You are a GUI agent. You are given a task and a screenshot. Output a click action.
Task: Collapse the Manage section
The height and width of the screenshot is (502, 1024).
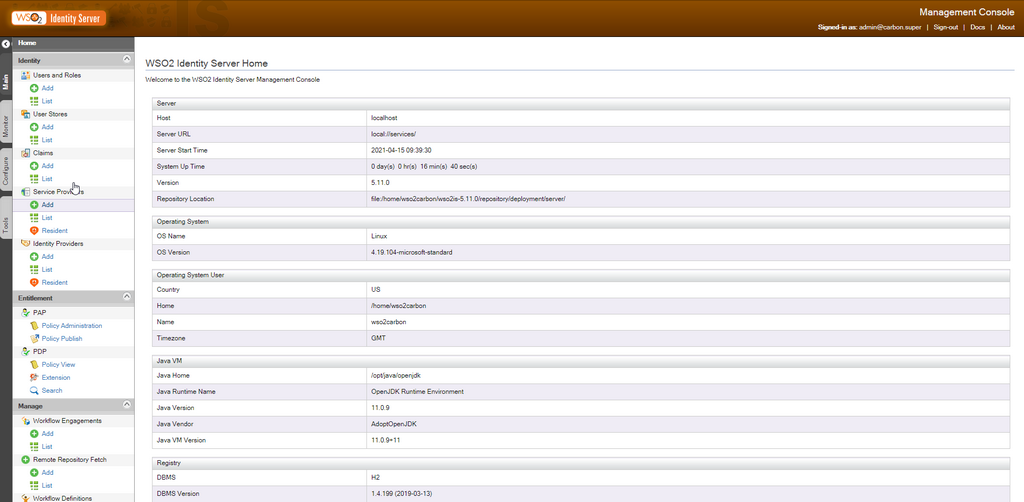(x=126, y=406)
